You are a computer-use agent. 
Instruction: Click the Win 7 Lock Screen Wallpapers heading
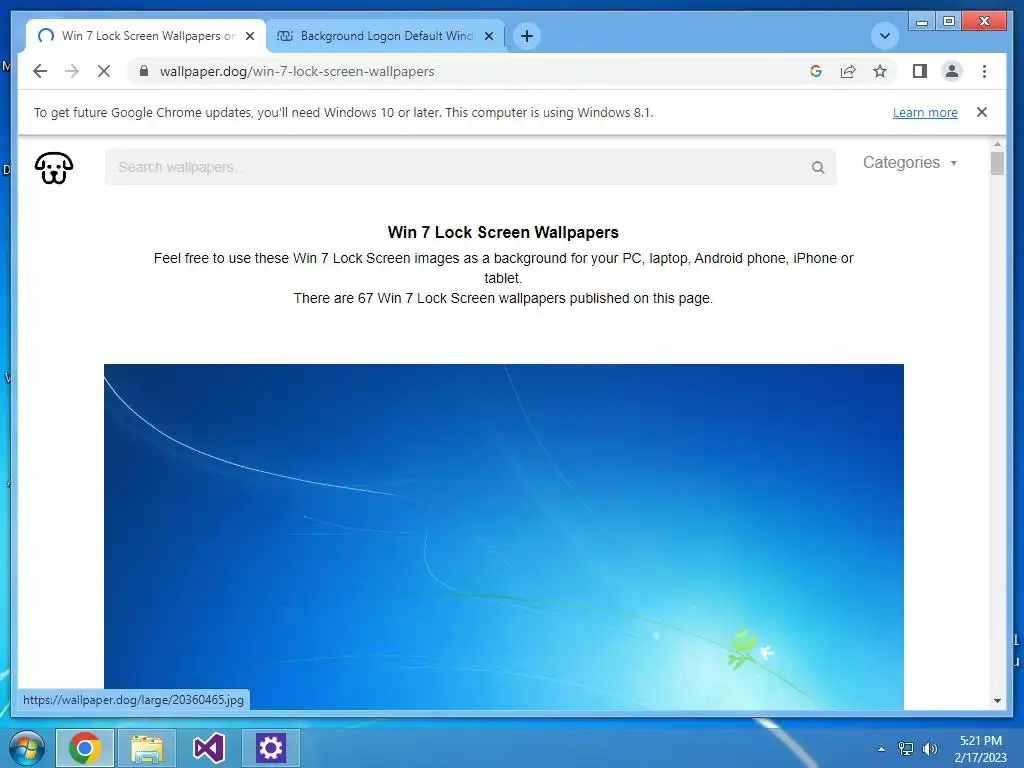pos(503,232)
